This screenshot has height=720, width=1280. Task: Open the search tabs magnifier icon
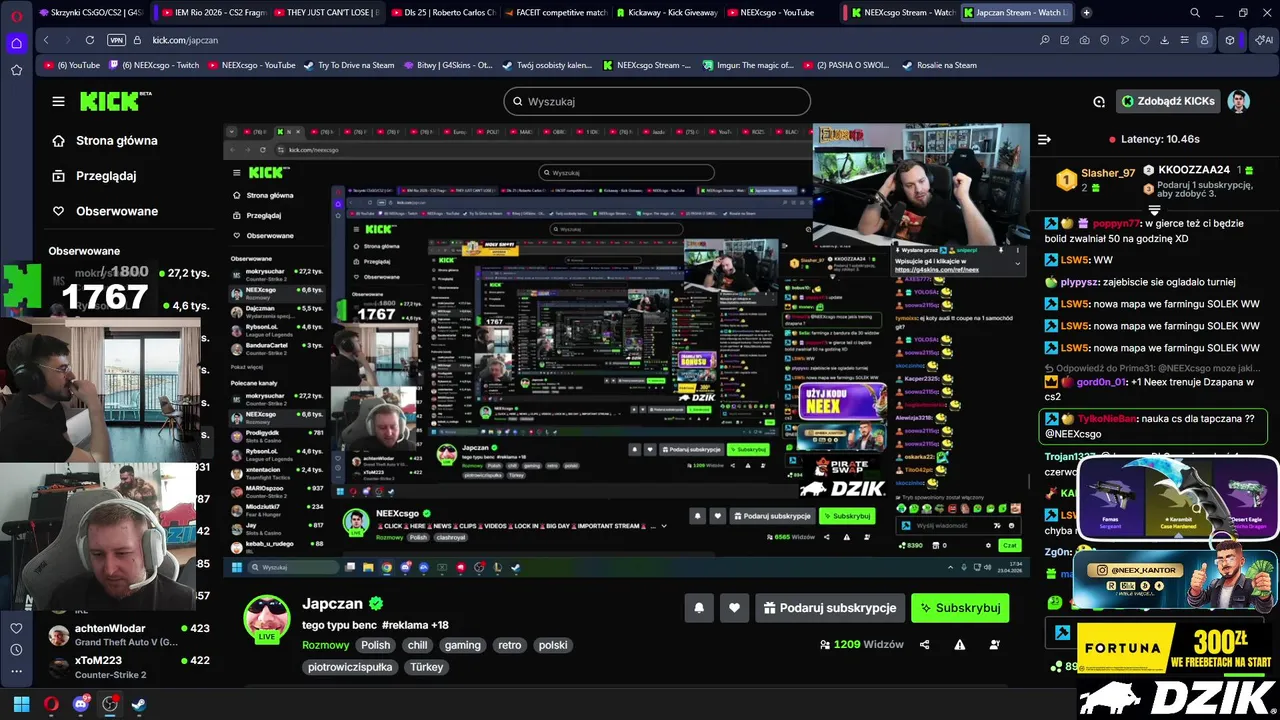tap(1195, 13)
